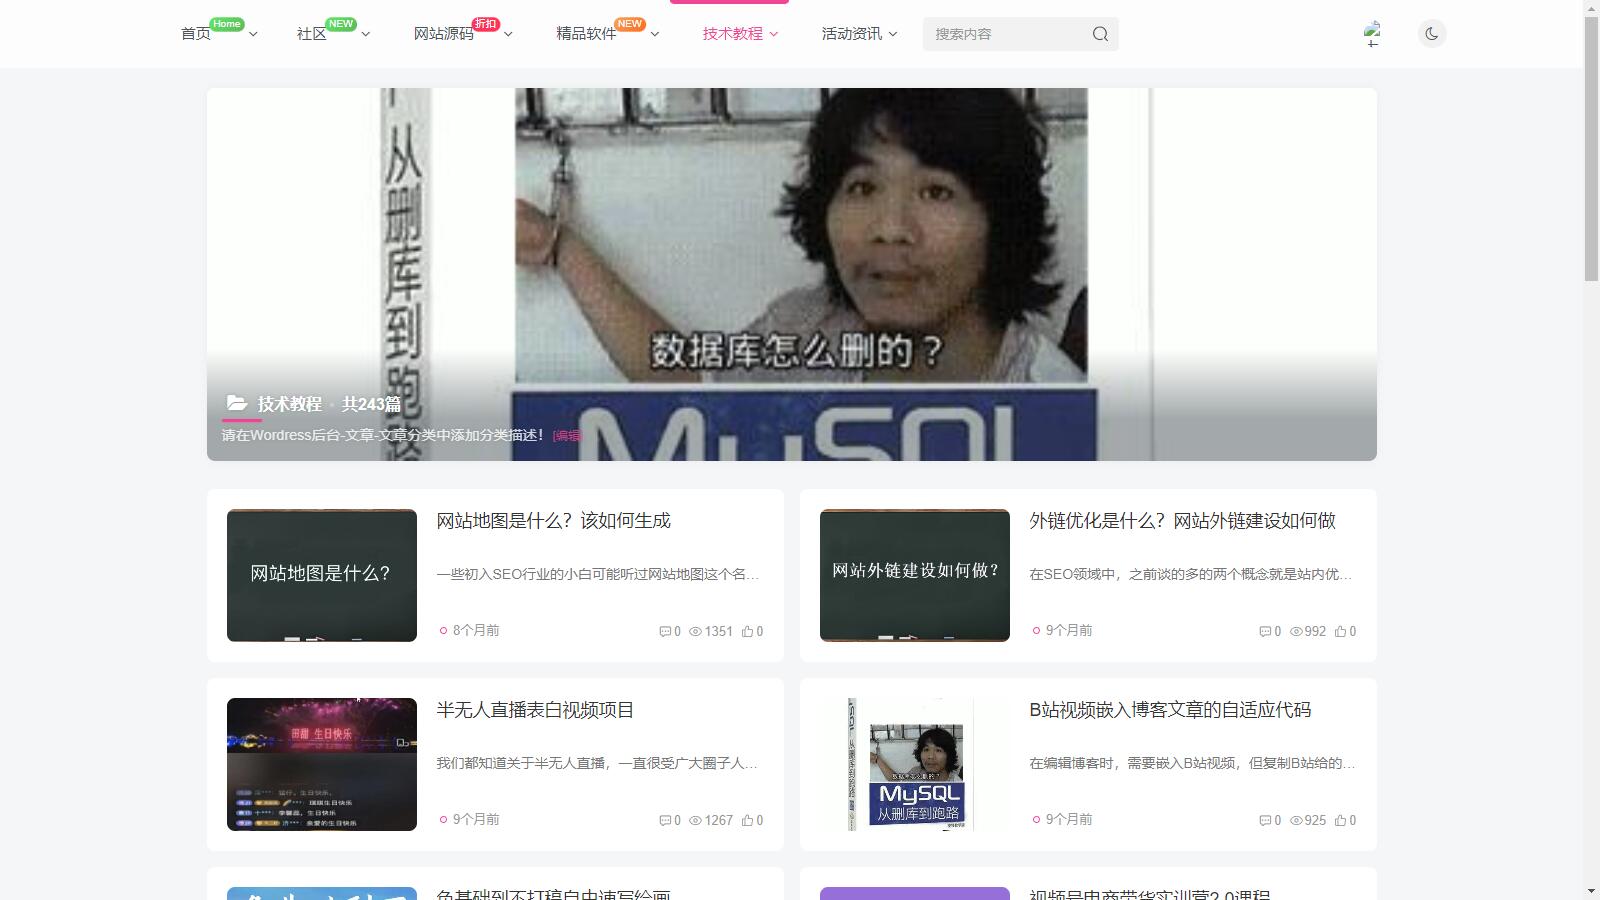Toggle dark mode with the moon icon
1600x900 pixels.
point(1432,34)
